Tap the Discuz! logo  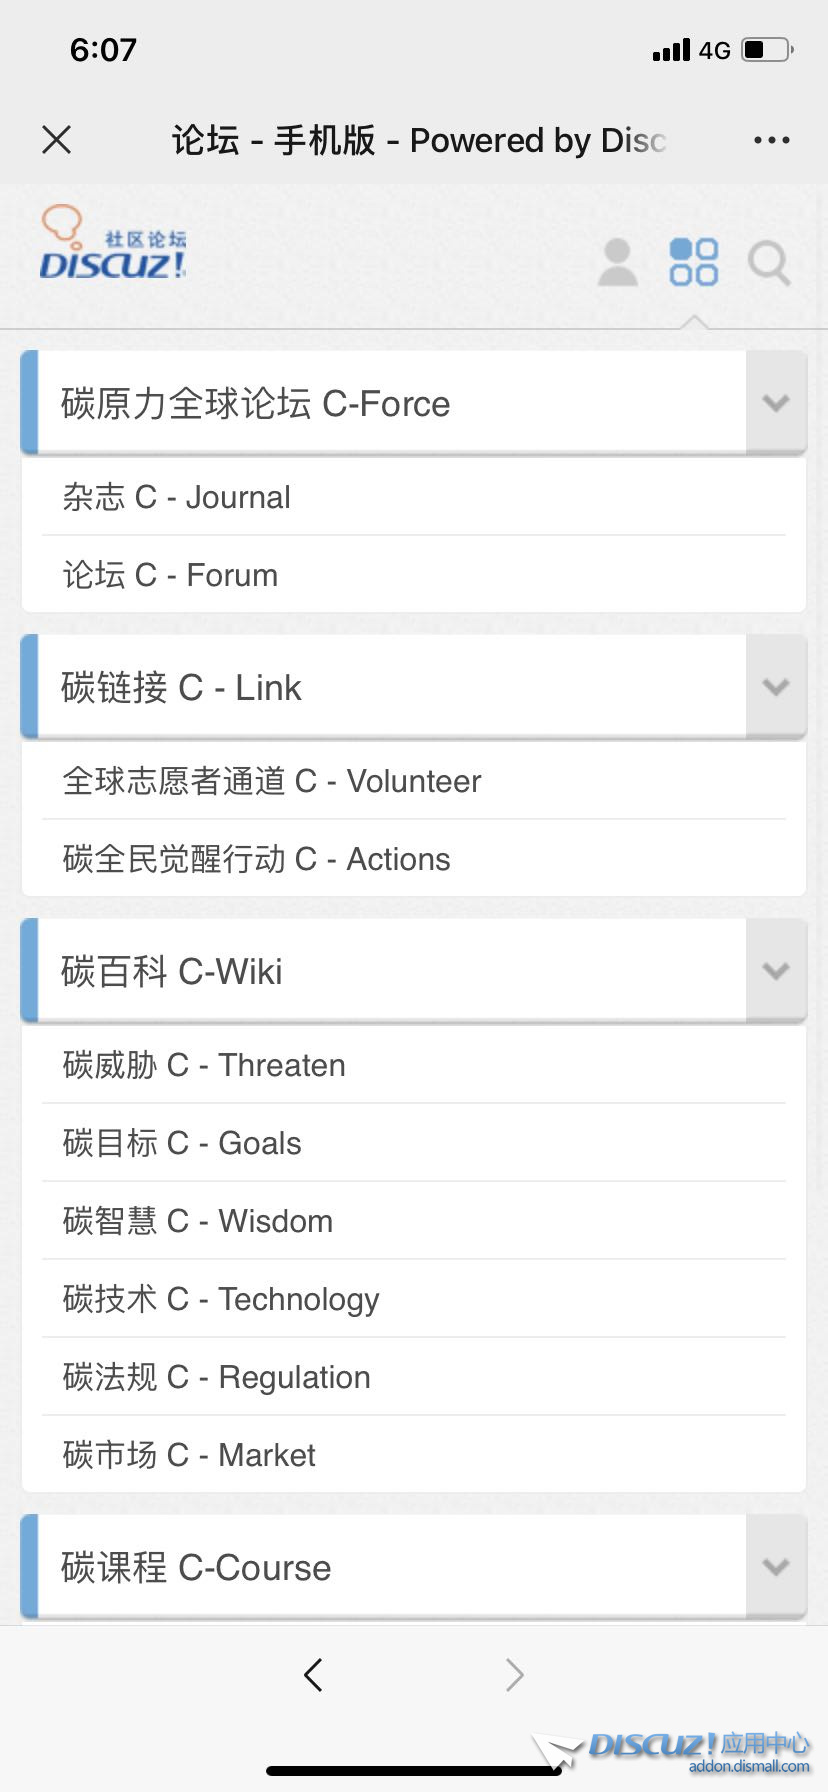(x=113, y=245)
